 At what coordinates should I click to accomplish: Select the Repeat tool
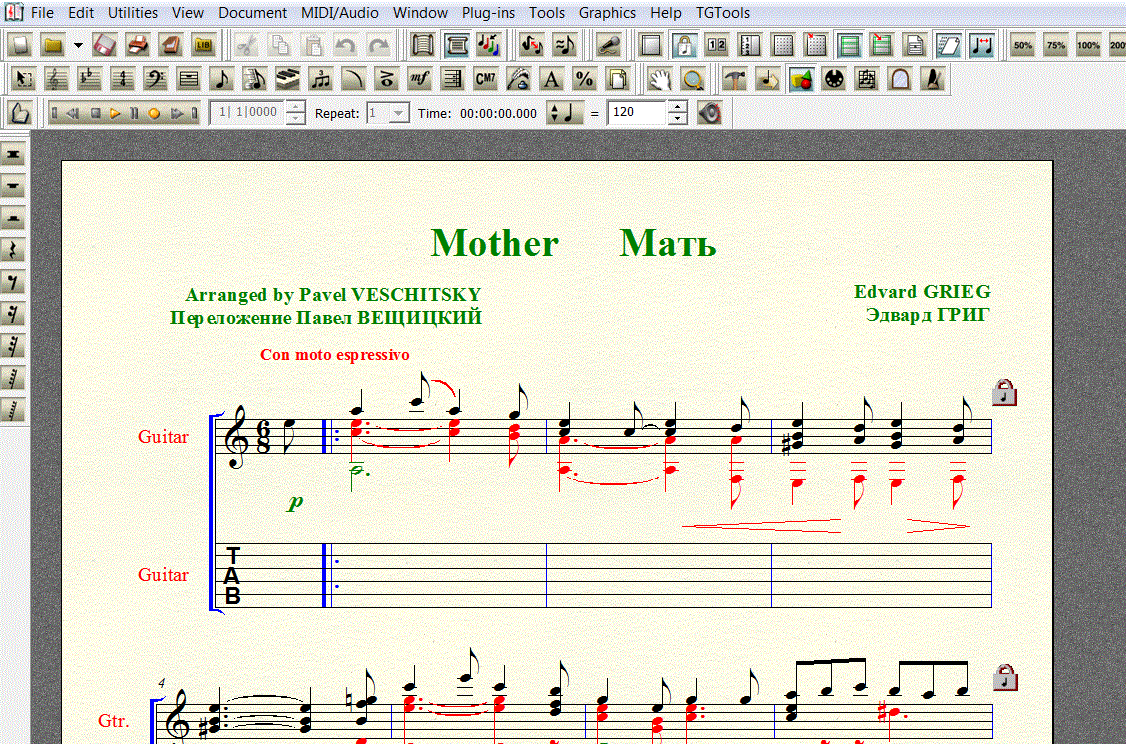tap(452, 78)
